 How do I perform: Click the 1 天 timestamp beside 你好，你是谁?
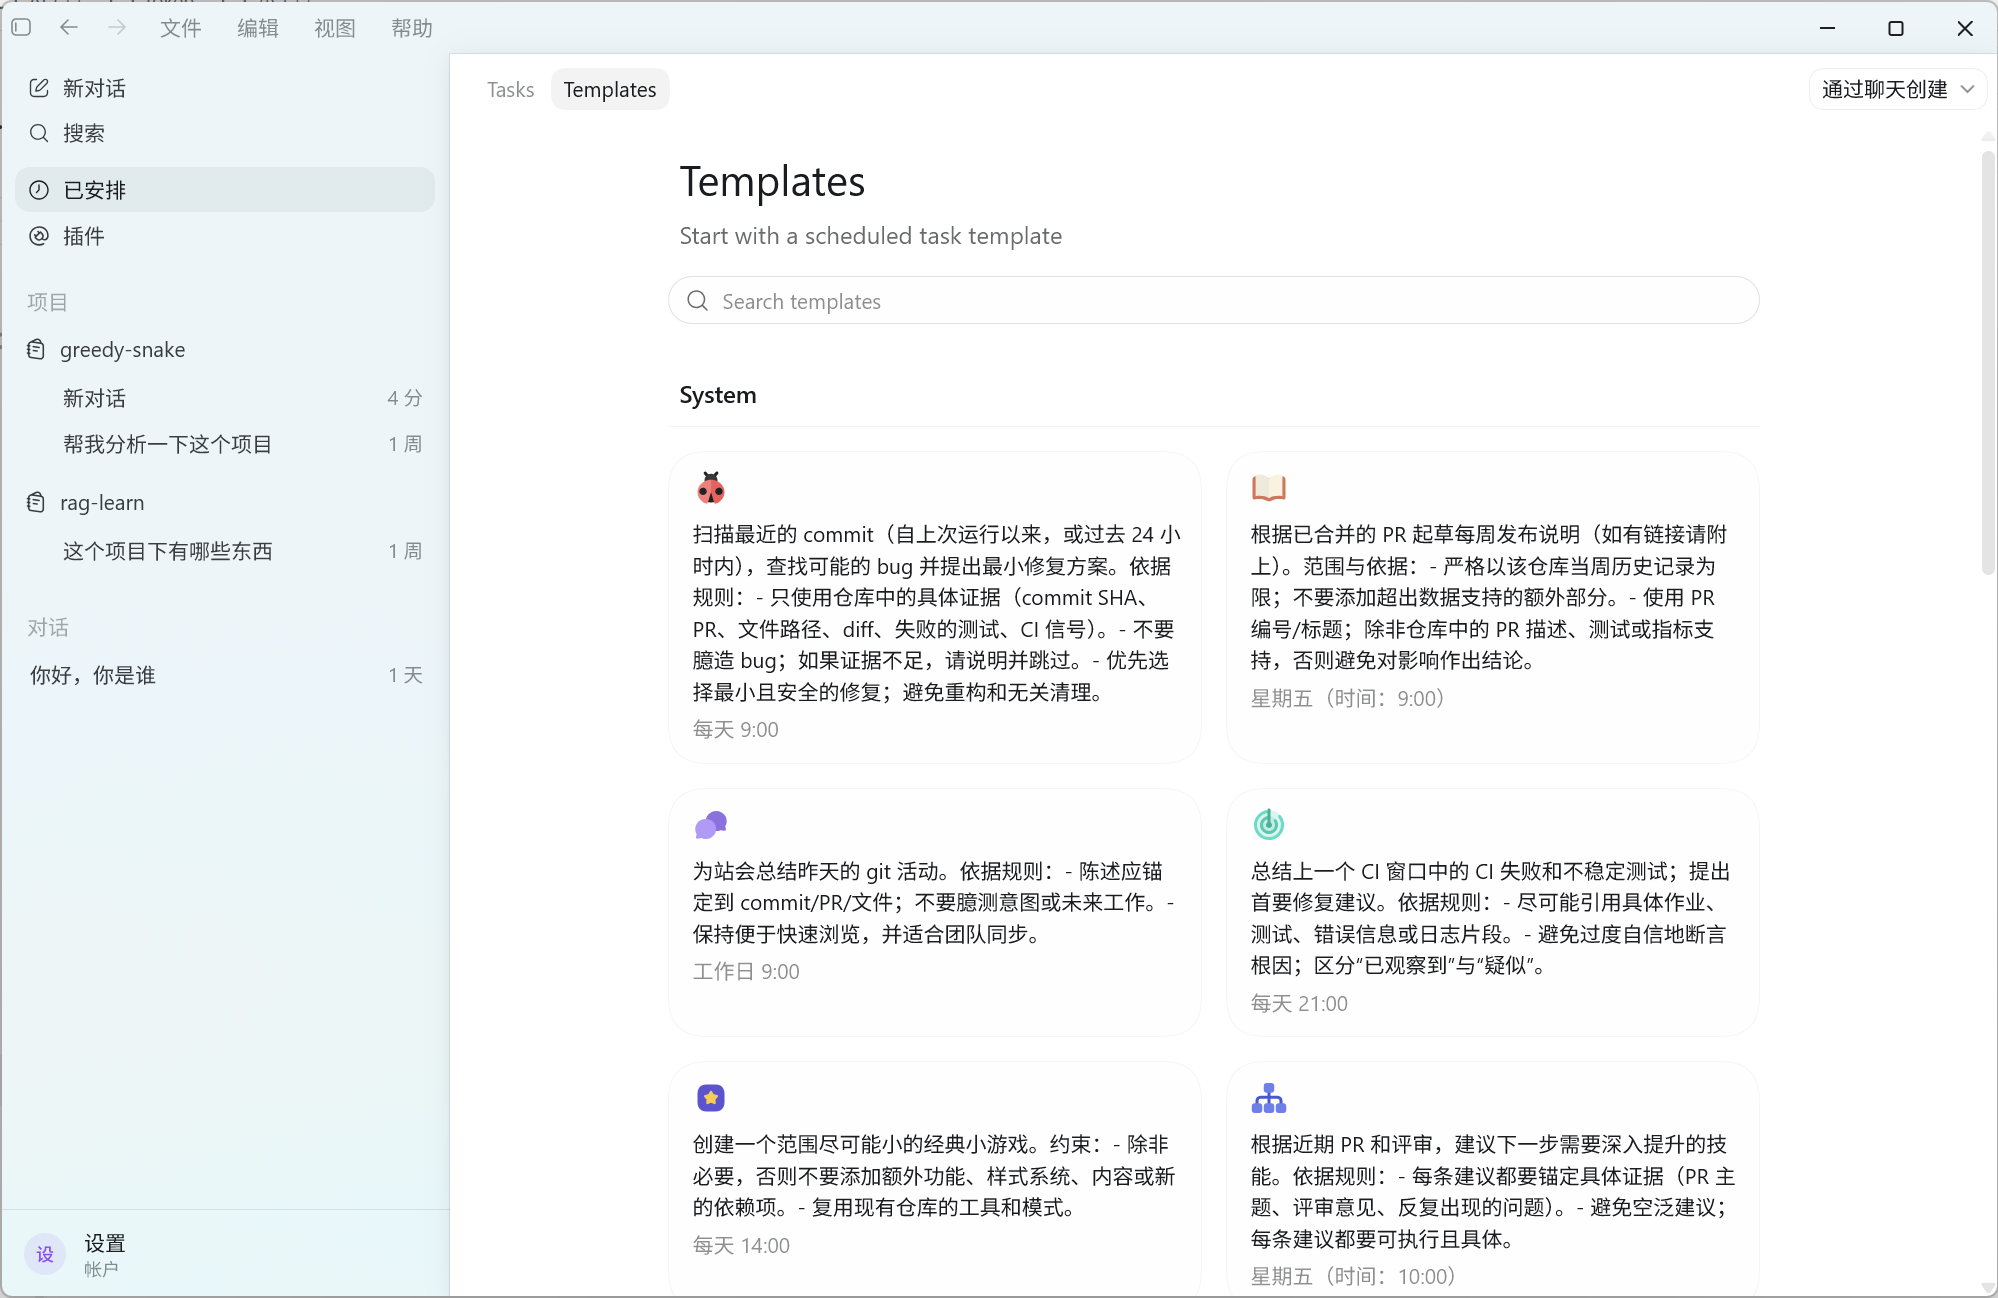click(x=405, y=675)
